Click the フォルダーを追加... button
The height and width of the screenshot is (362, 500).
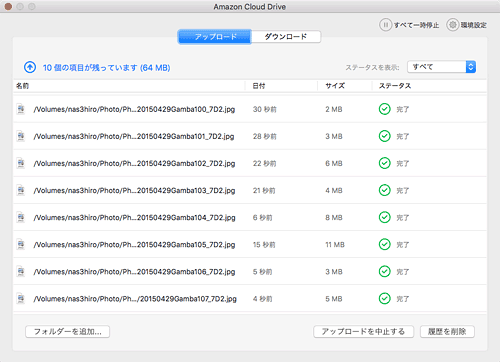(x=68, y=332)
